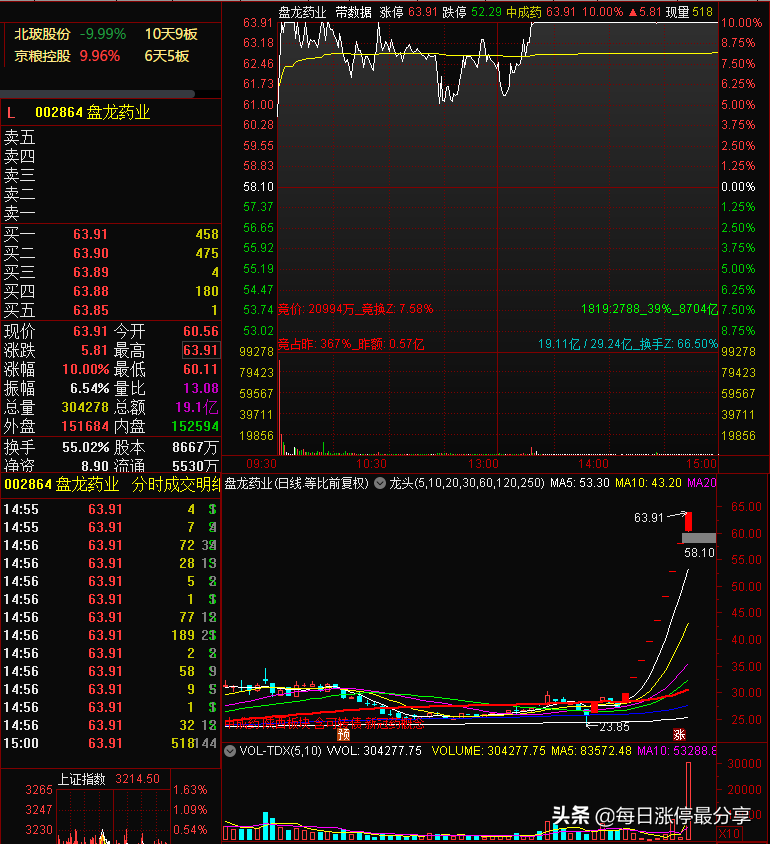The height and width of the screenshot is (844, 770).
Task: Click the 量比 value 13.08
Action: pos(201,388)
